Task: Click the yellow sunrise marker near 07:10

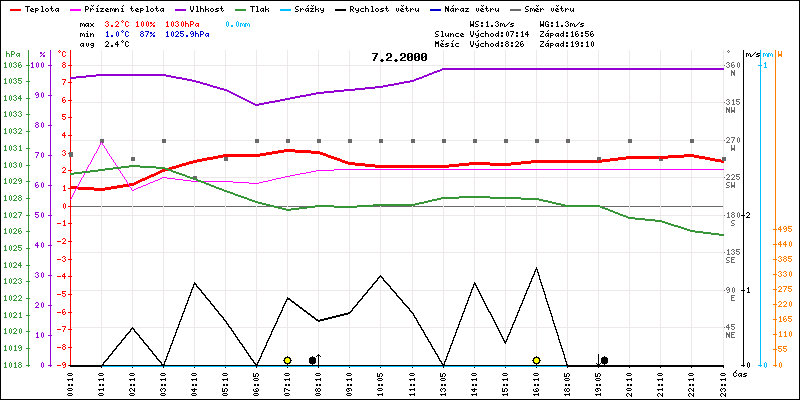Action: pos(287,360)
